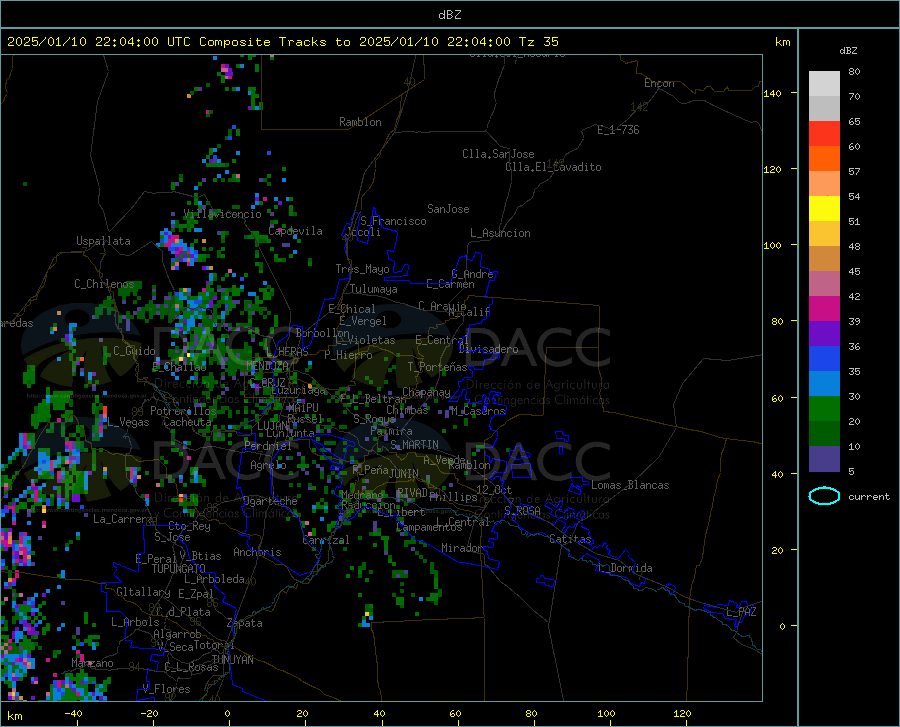Click the 0 km mark on vertical axis
Image resolution: width=900 pixels, height=727 pixels.
click(x=782, y=627)
